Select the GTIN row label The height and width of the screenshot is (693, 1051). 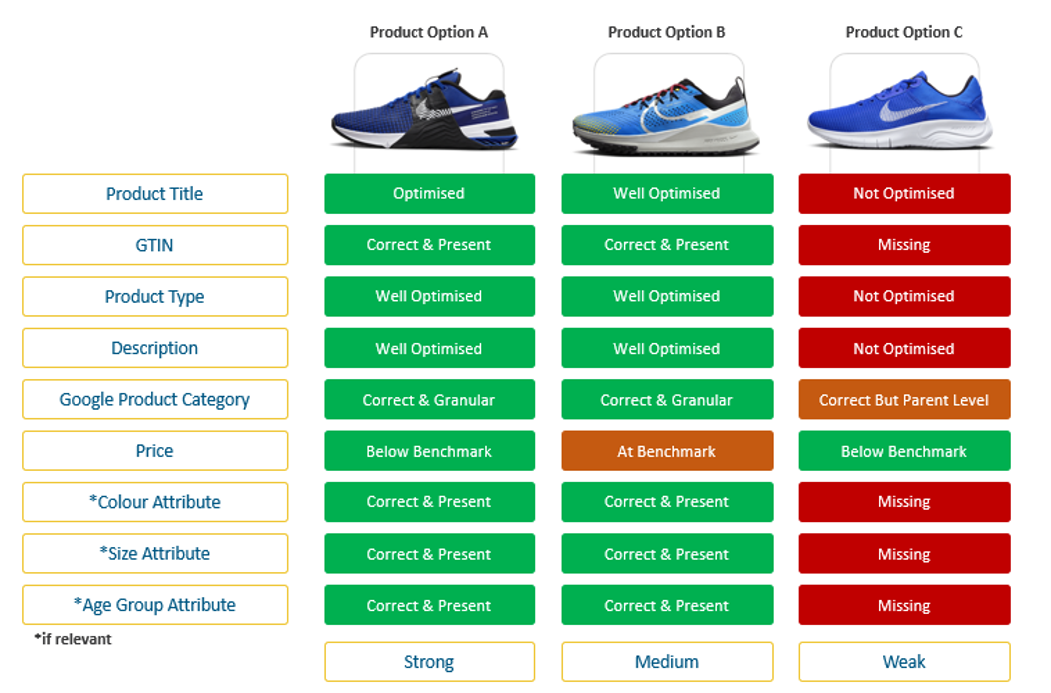[x=155, y=245]
